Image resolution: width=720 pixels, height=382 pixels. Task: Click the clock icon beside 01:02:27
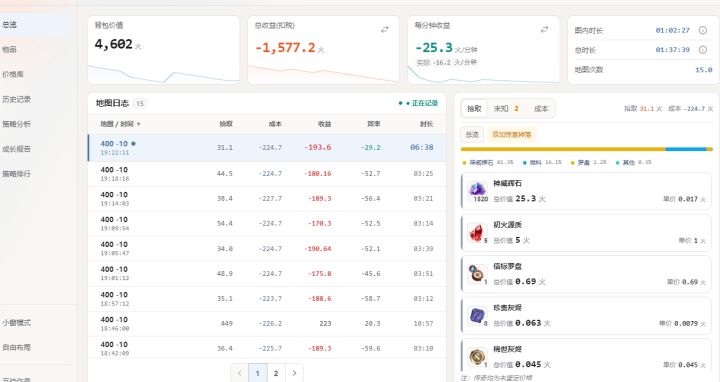703,30
